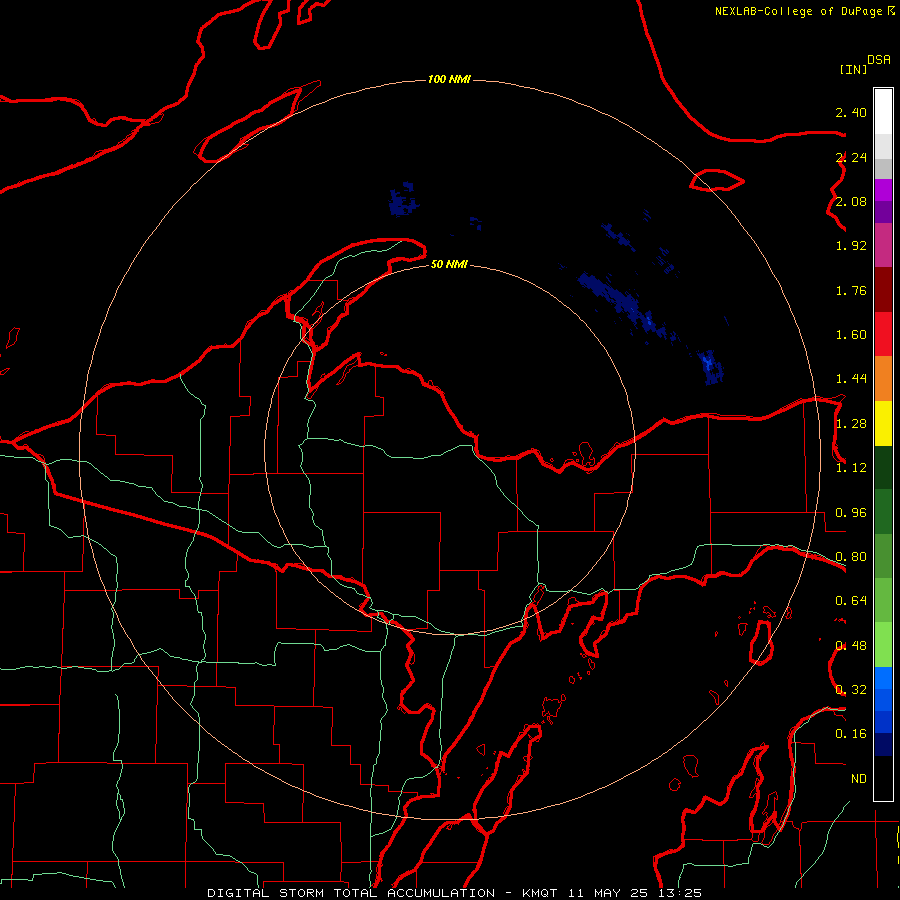Click the light green 0.48 legend swatch

pos(883,645)
